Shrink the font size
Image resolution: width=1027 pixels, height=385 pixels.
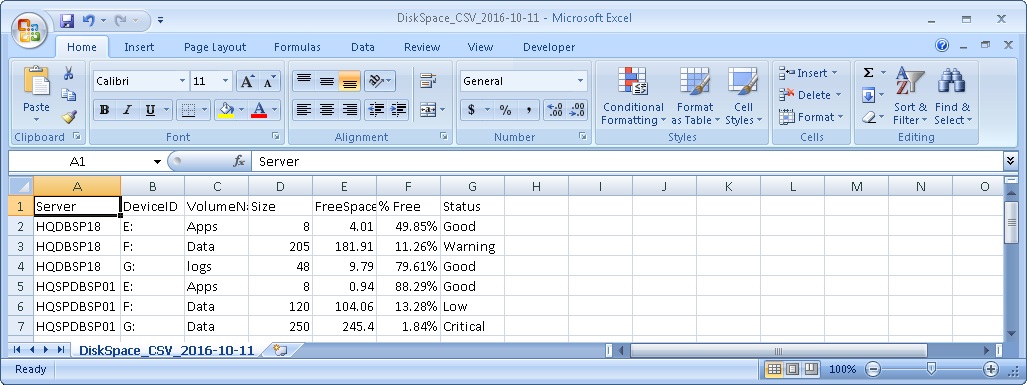[x=269, y=81]
